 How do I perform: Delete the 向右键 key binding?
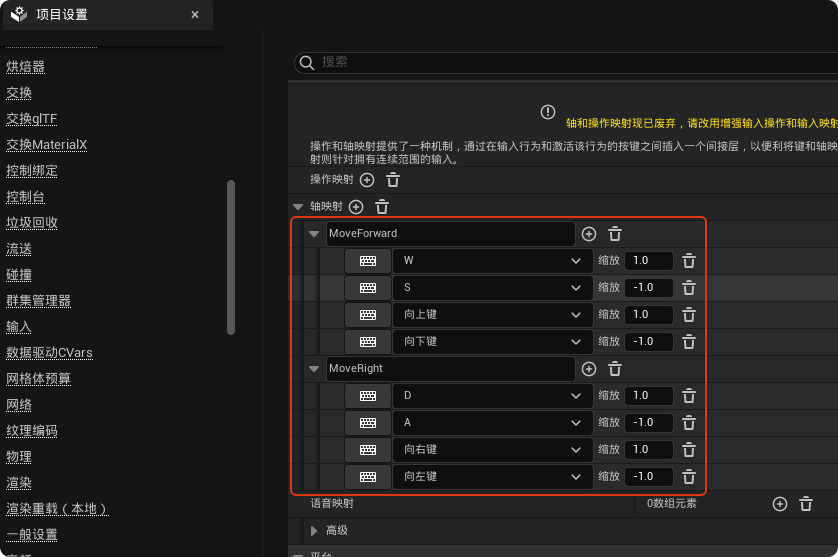pyautogui.click(x=689, y=450)
